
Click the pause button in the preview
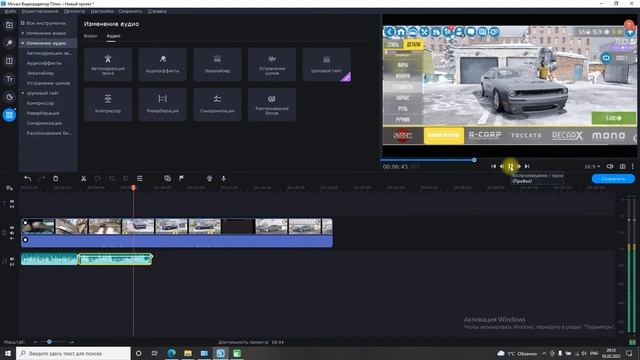click(x=510, y=166)
